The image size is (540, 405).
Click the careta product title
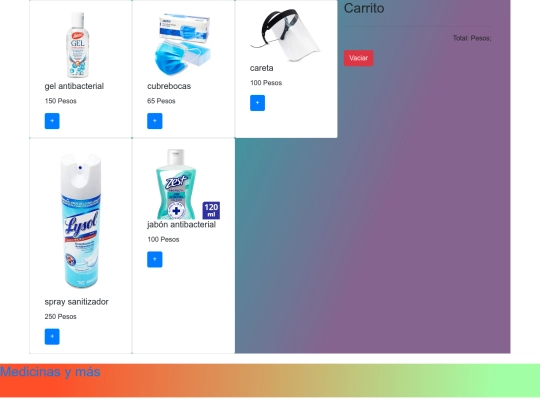[x=261, y=68]
